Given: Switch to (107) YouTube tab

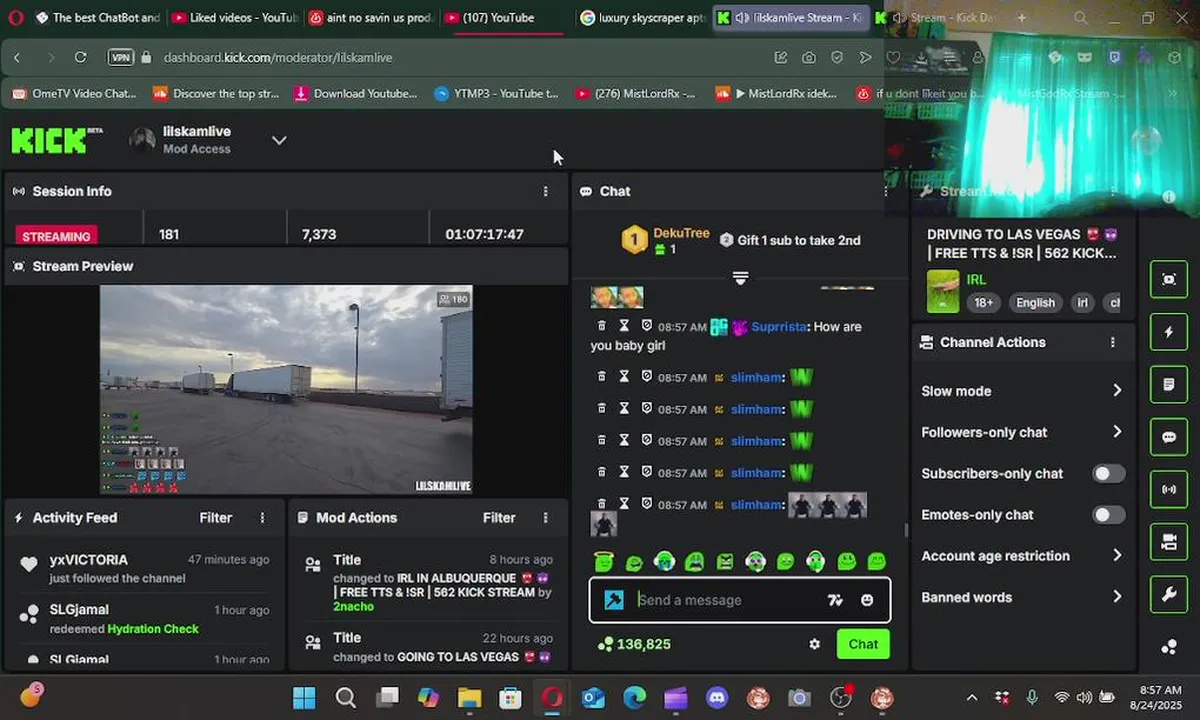Looking at the screenshot, I should click(507, 17).
